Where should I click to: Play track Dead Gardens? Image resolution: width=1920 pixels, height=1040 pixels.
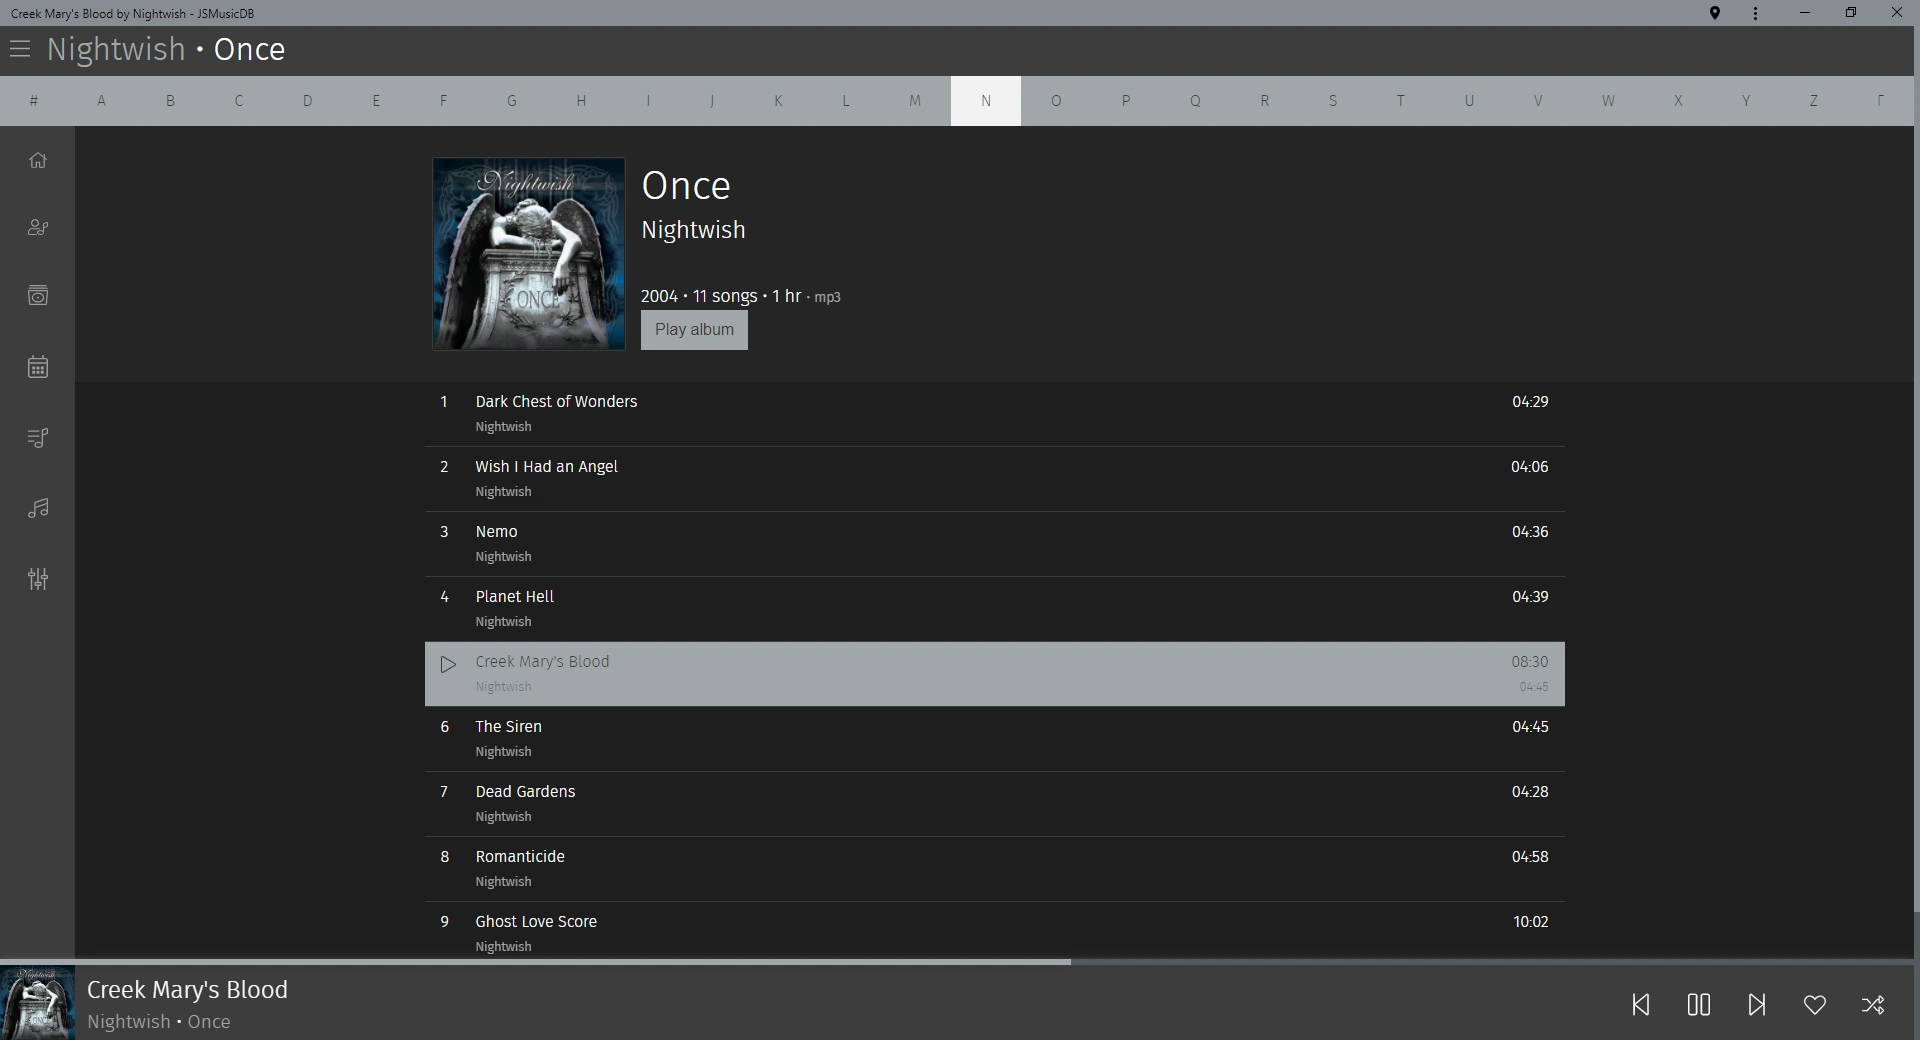pos(995,804)
